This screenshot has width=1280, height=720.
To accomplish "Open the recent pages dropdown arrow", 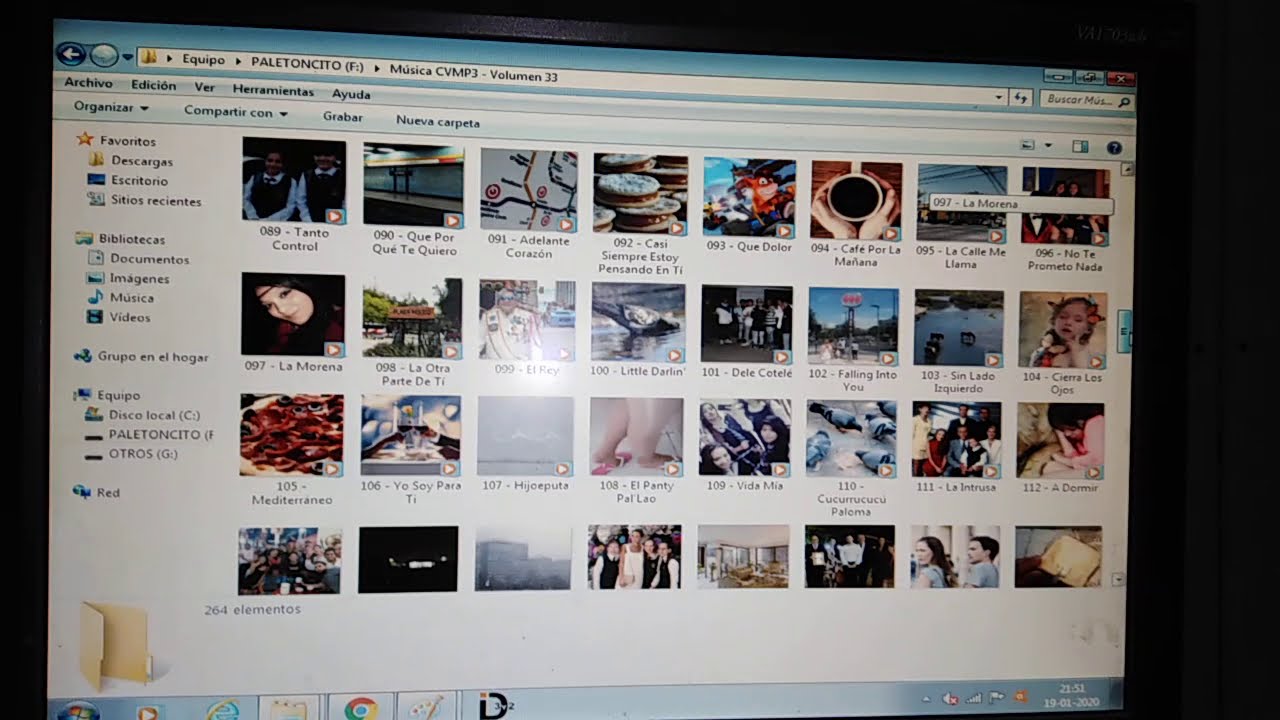I will click(x=128, y=58).
